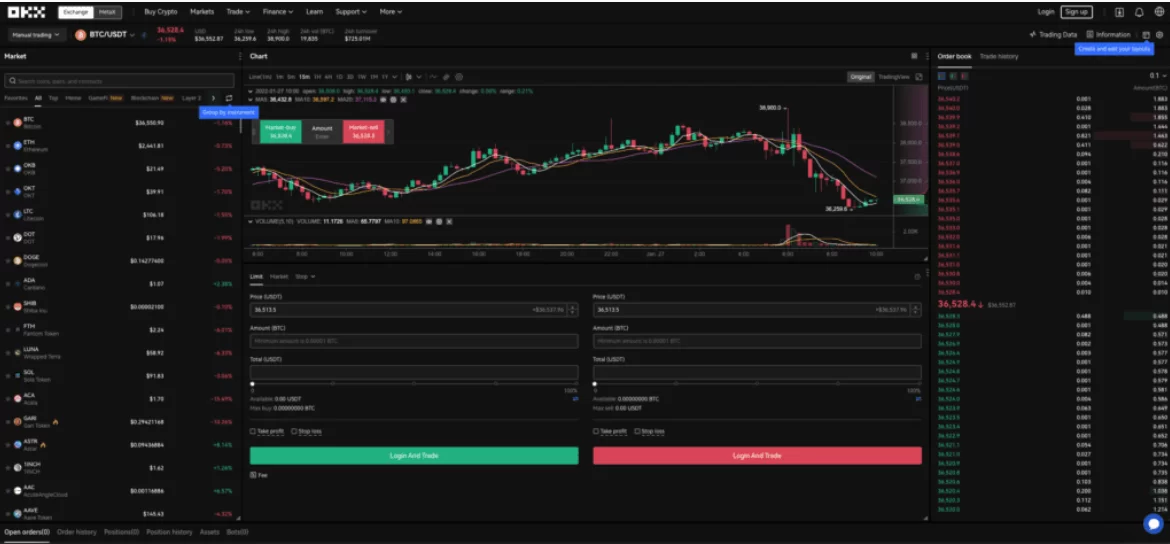Open settings gear beside the layout icon
This screenshot has height=544, width=1170.
[x=1159, y=34]
